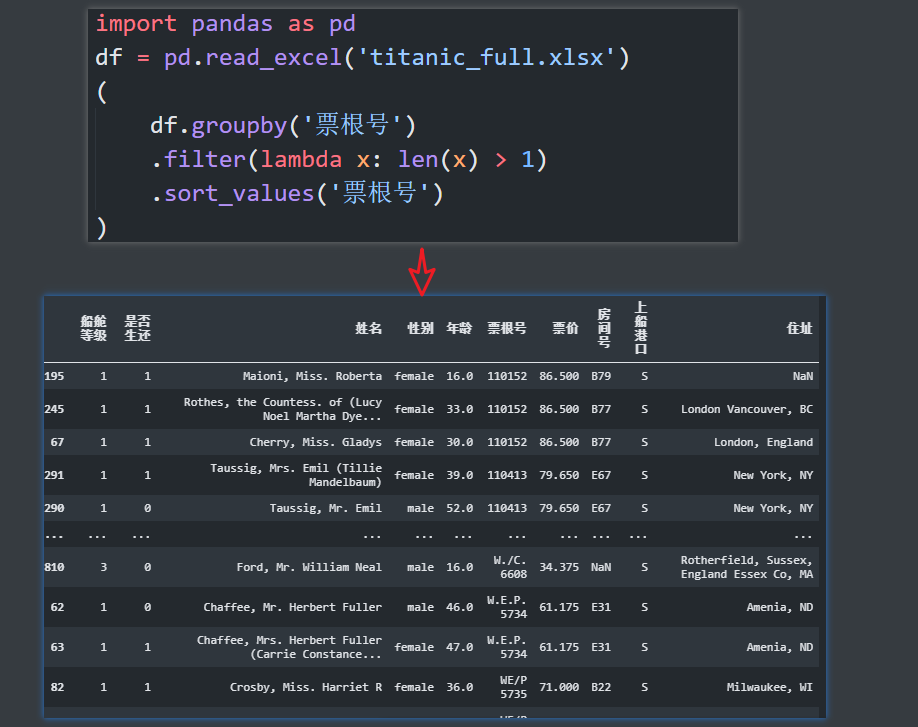Click cabin value B79
Image resolution: width=918 pixels, height=727 pixels.
point(601,376)
